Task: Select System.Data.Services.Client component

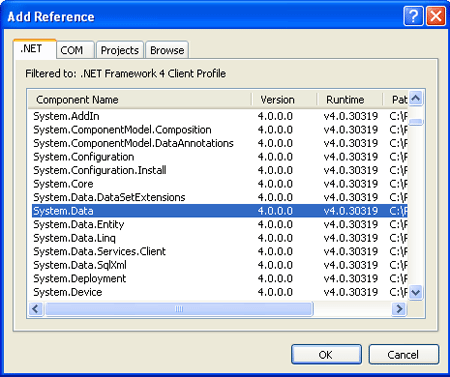Action: pyautogui.click(x=220, y=251)
